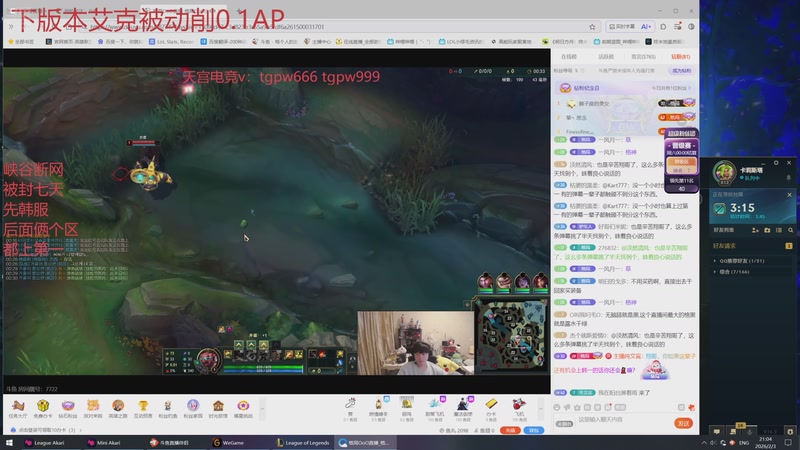The width and height of the screenshot is (800, 450).
Task: Click add-friend icon in League client
Action: pos(755,230)
